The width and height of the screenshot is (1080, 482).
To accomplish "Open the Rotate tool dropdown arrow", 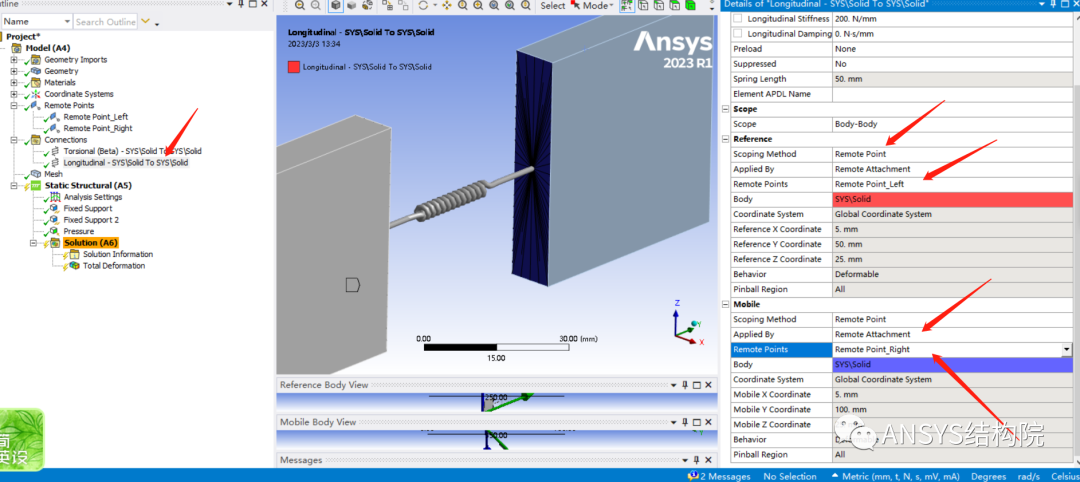I will (435, 6).
